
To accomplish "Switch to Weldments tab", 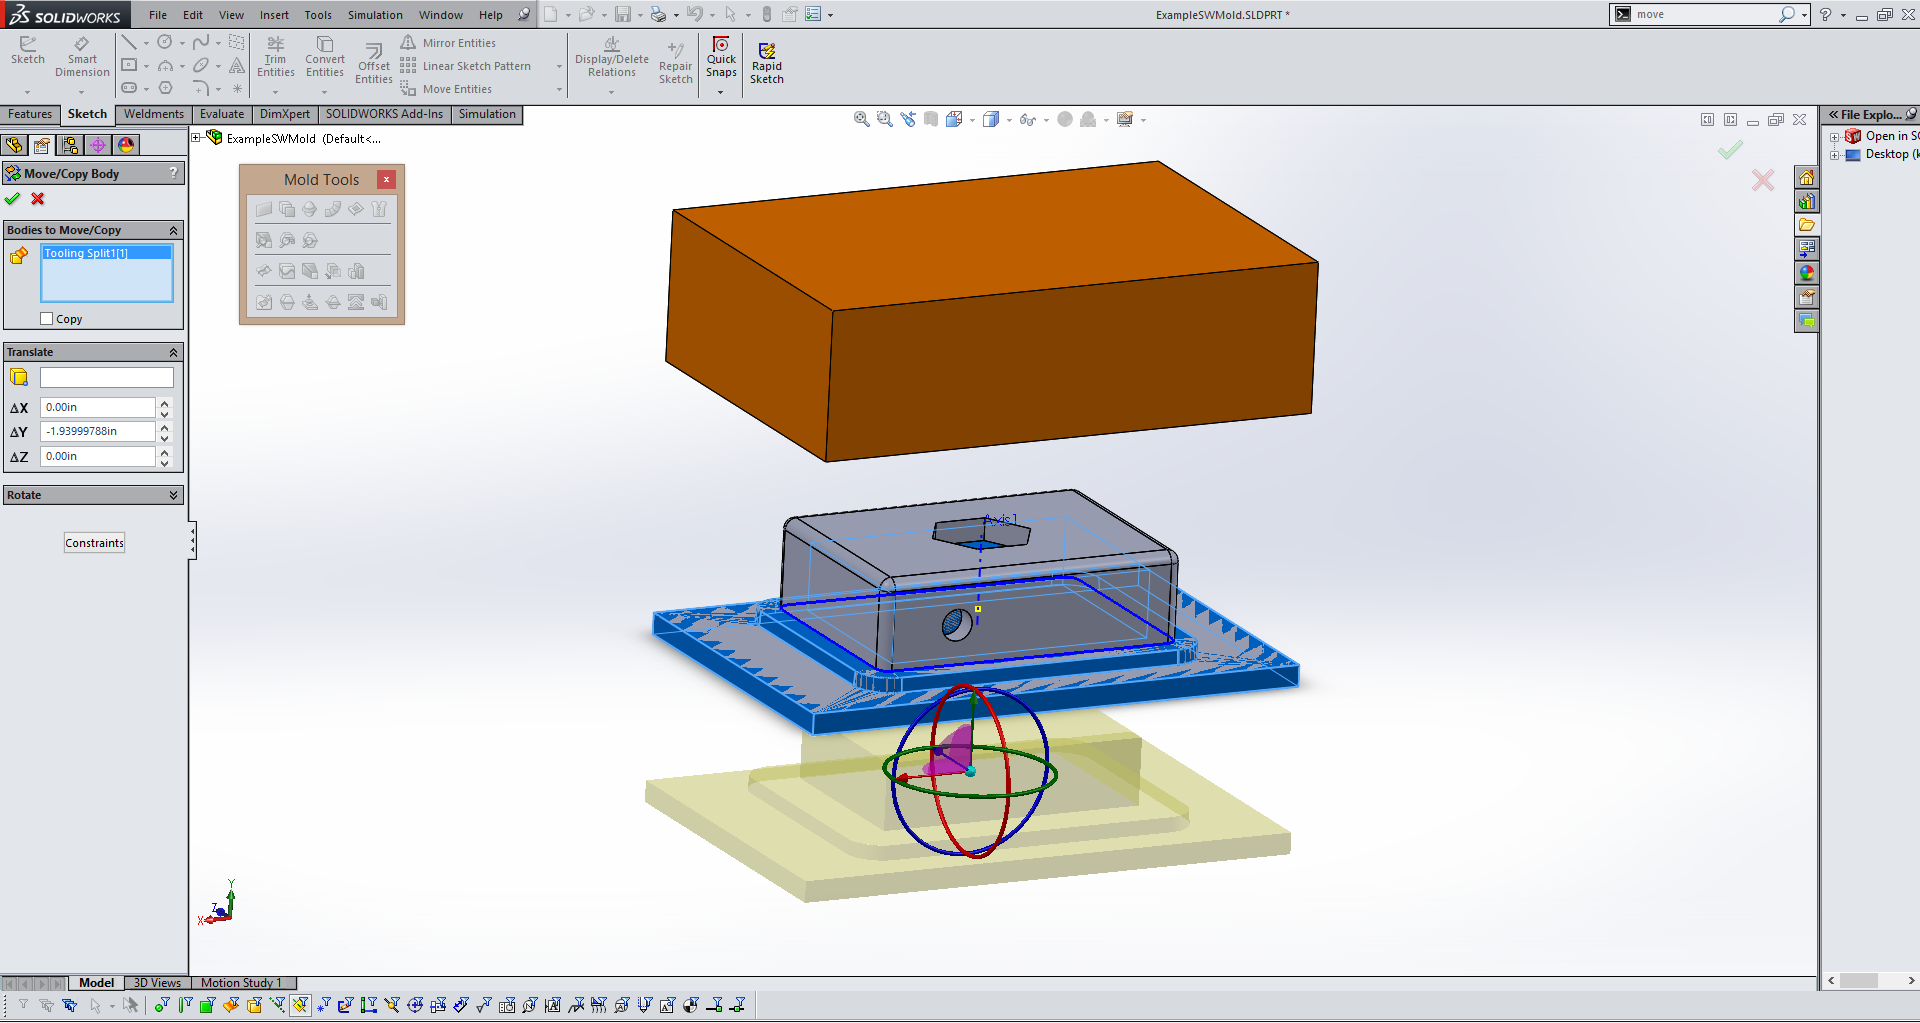I will (x=154, y=115).
